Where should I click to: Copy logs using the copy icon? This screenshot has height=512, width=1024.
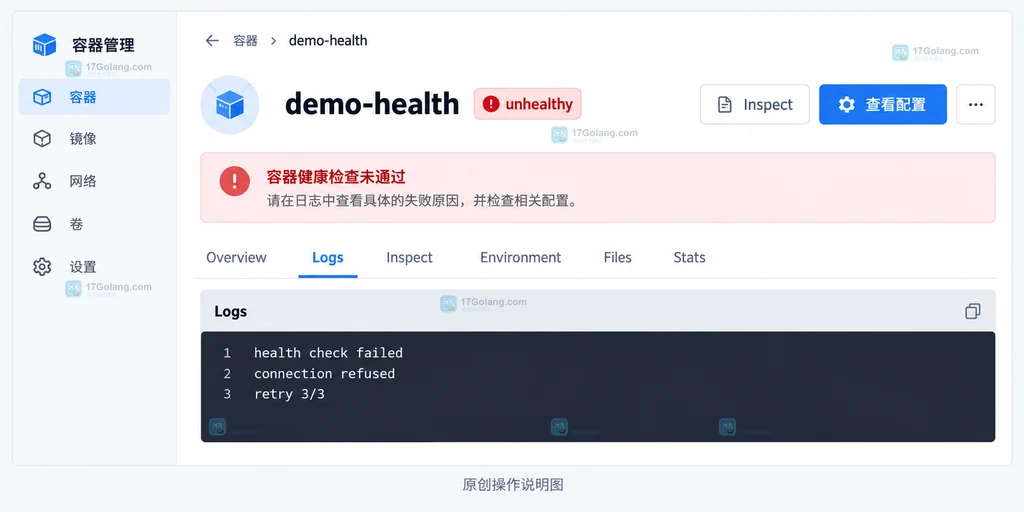[x=972, y=312]
